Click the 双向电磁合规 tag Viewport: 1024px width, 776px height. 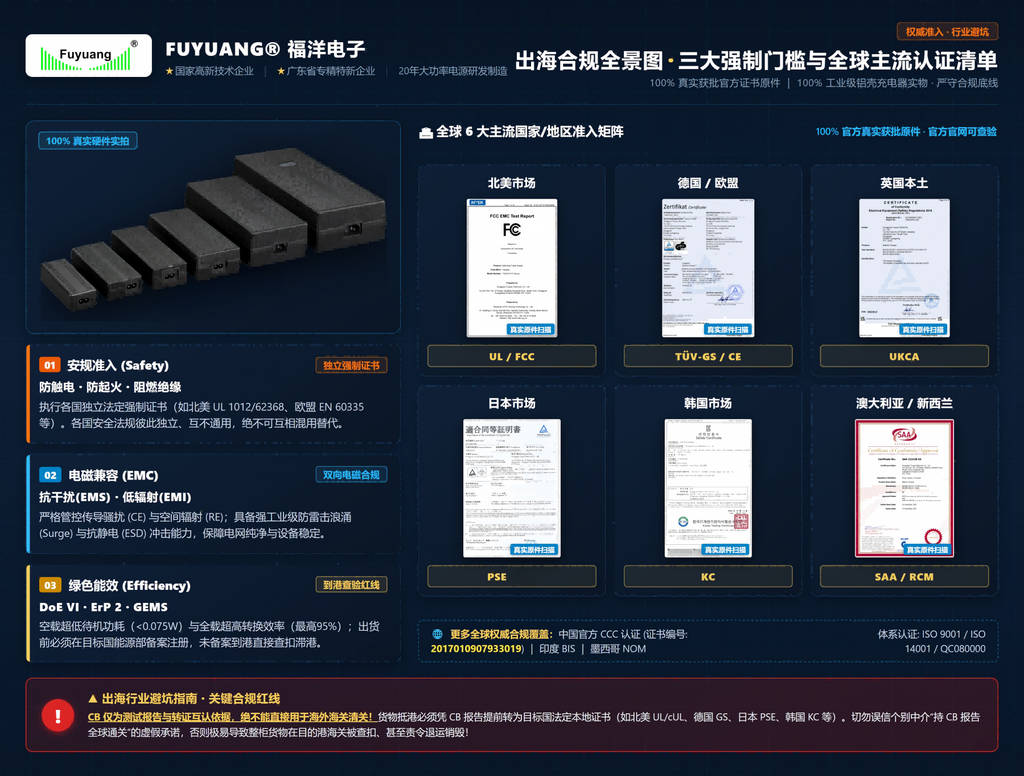tap(351, 475)
